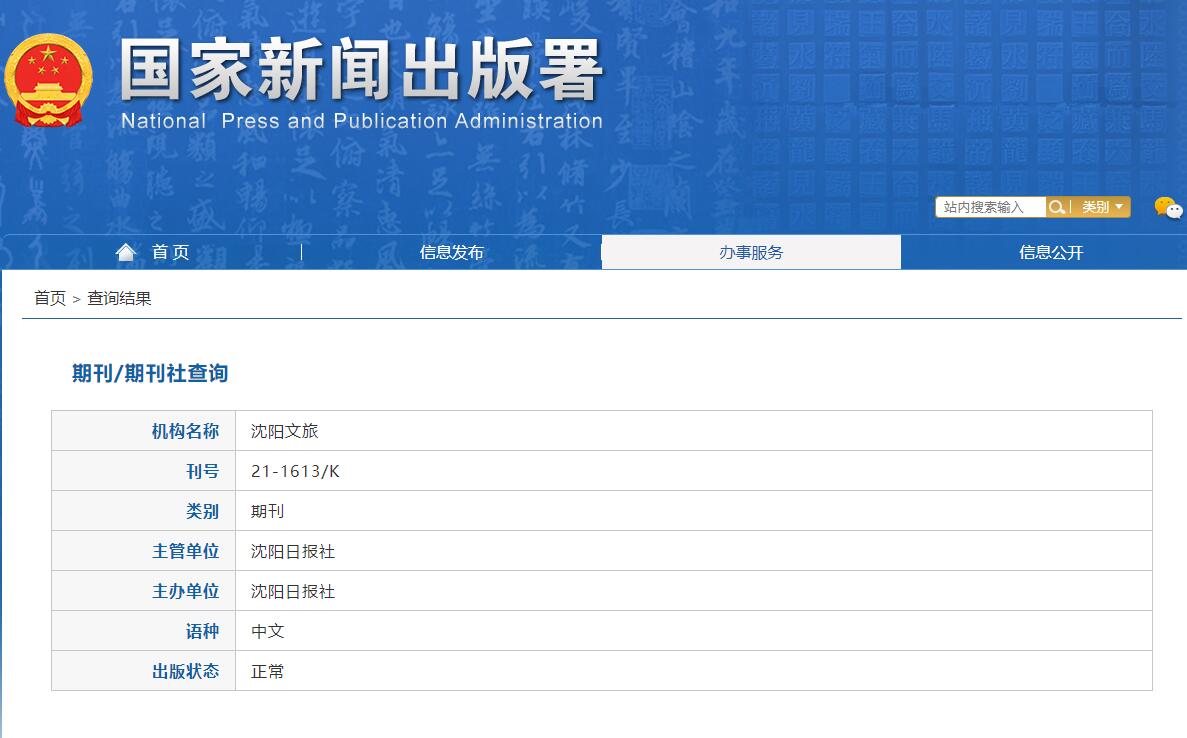This screenshot has height=738, width=1187.
Task: Select the 信息公开 navigation tab
Action: pos(1050,252)
